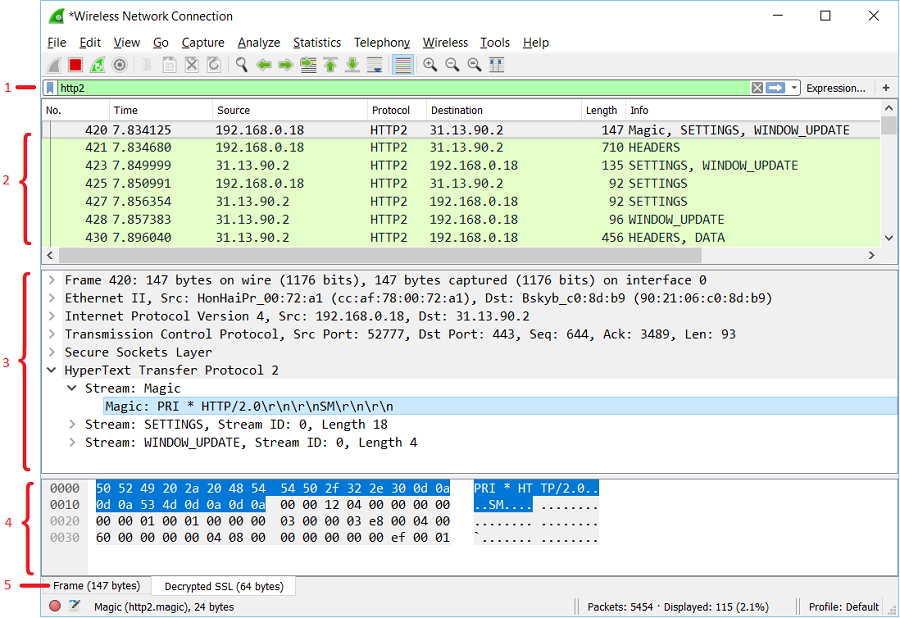Open the Expression builder

click(836, 87)
